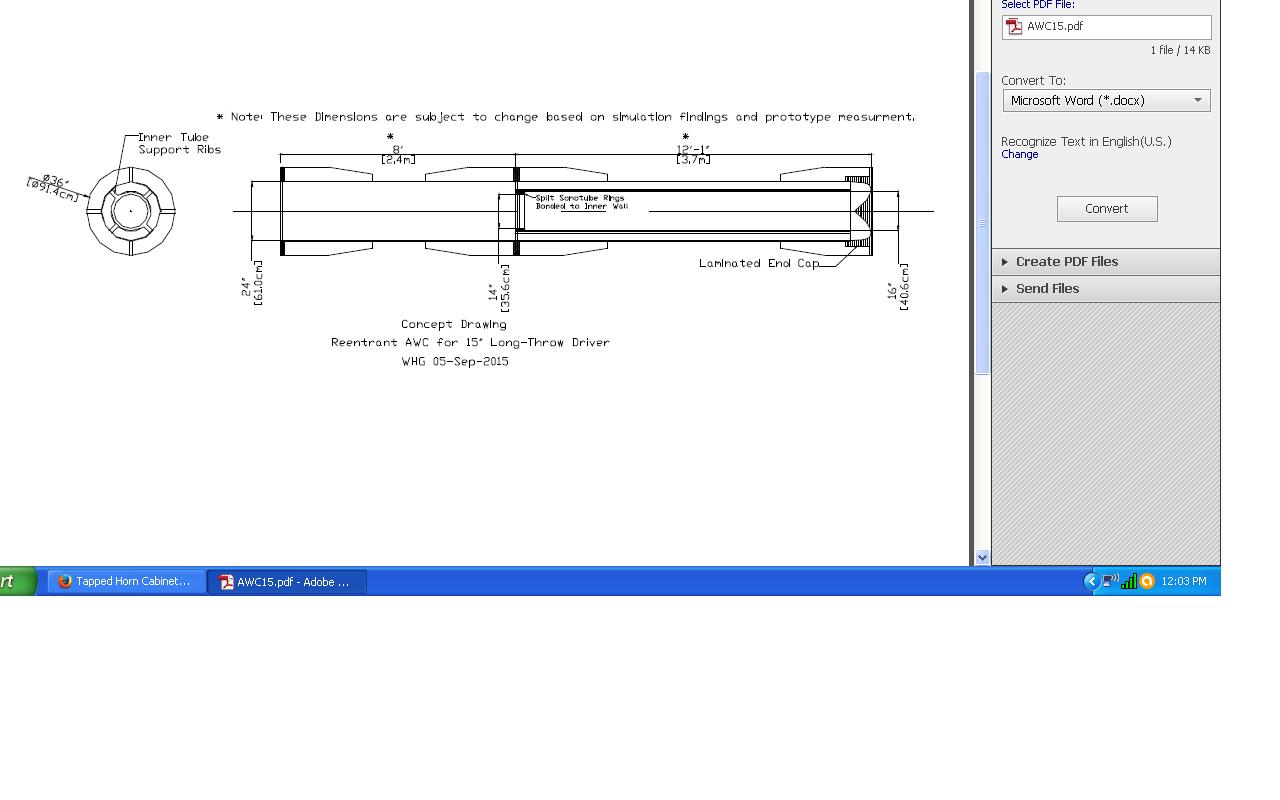Viewport: 1280px width, 800px height.
Task: Click the 14" [35.6cm] dimension label
Action: 499,287
